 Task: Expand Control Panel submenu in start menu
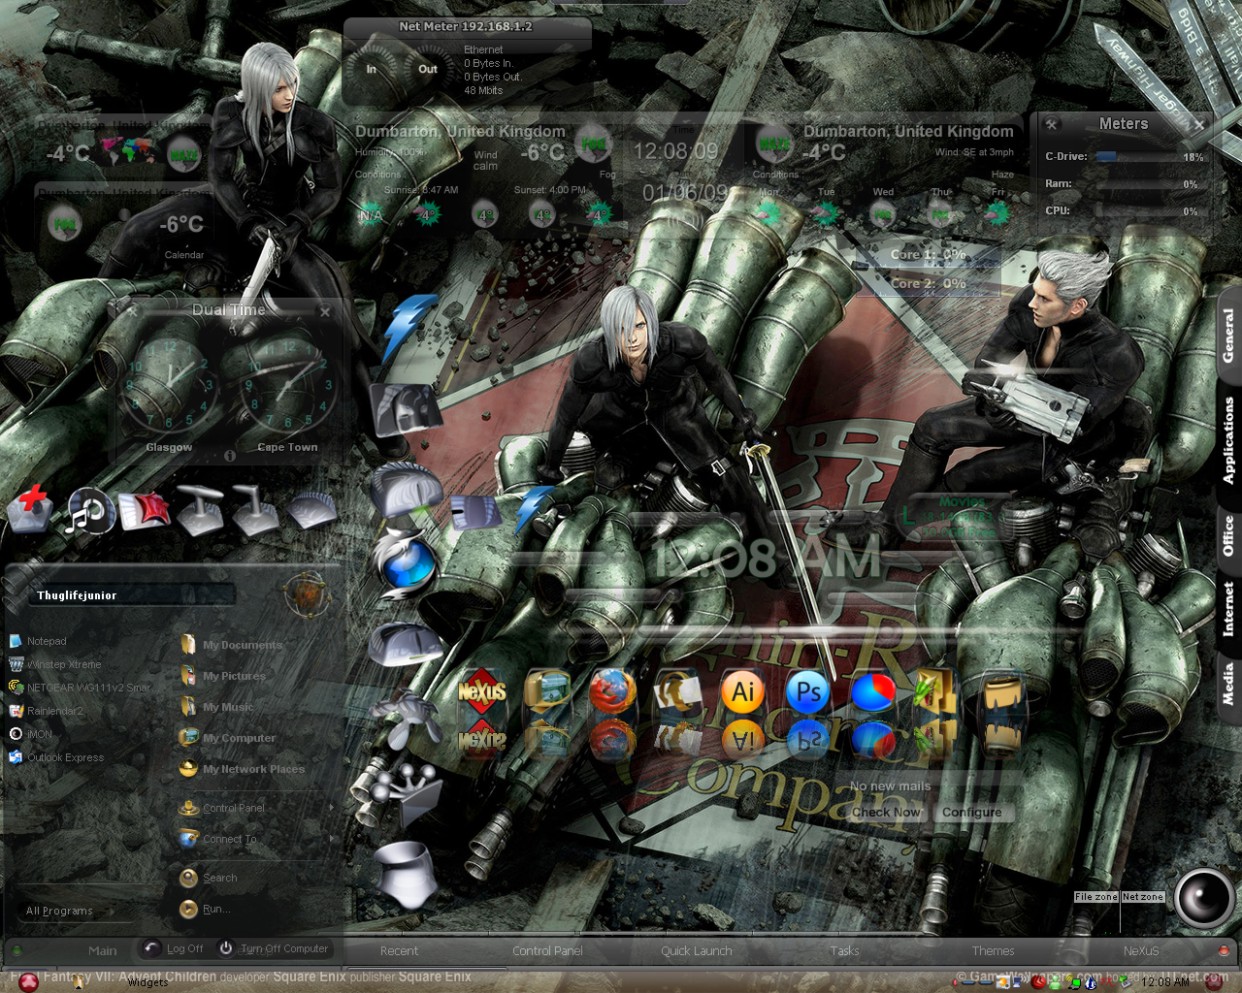pyautogui.click(x=257, y=808)
